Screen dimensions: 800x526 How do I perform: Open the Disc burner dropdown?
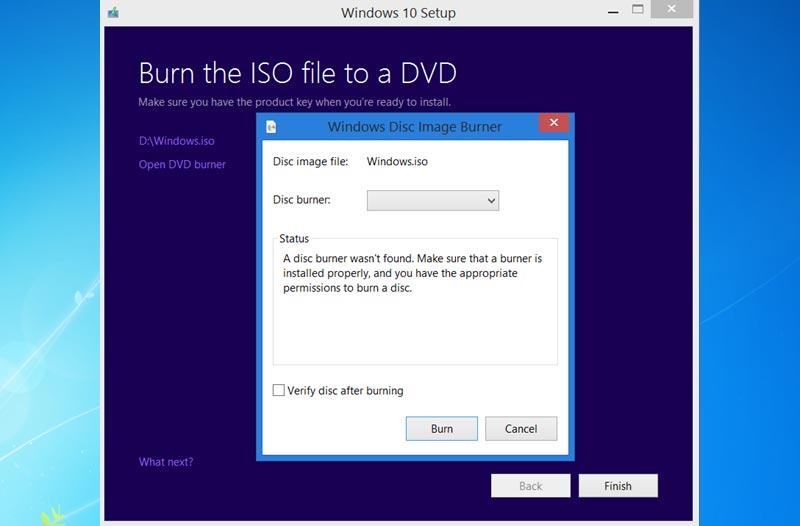pos(433,201)
